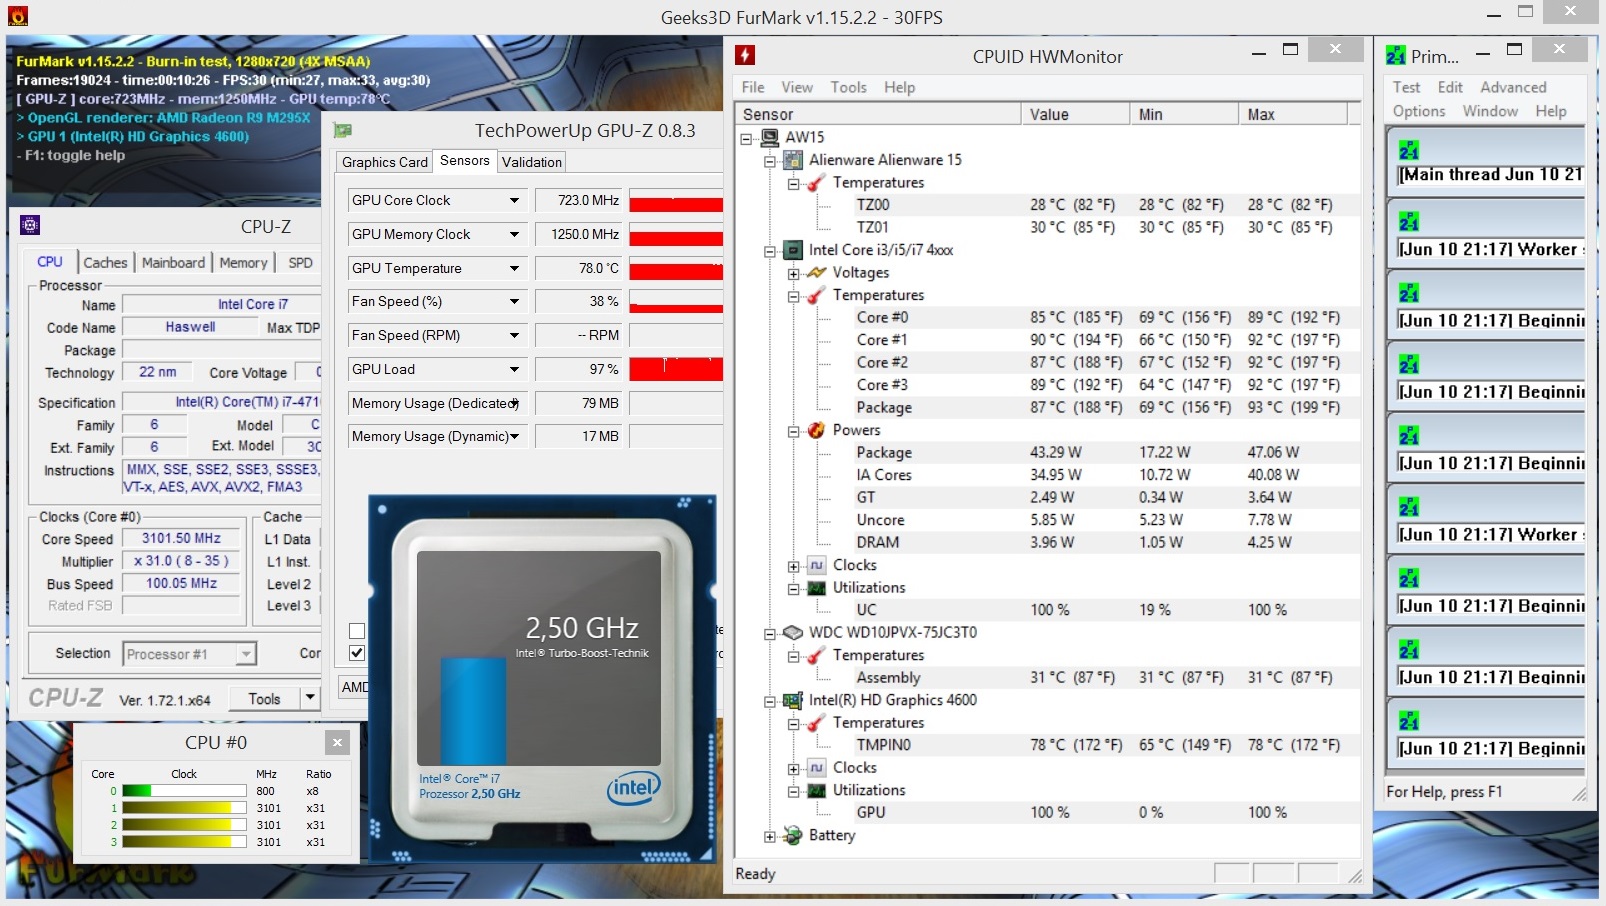Open the Fan Speed (%) sensor dropdown
Screen dimensions: 1606x906
(x=514, y=301)
